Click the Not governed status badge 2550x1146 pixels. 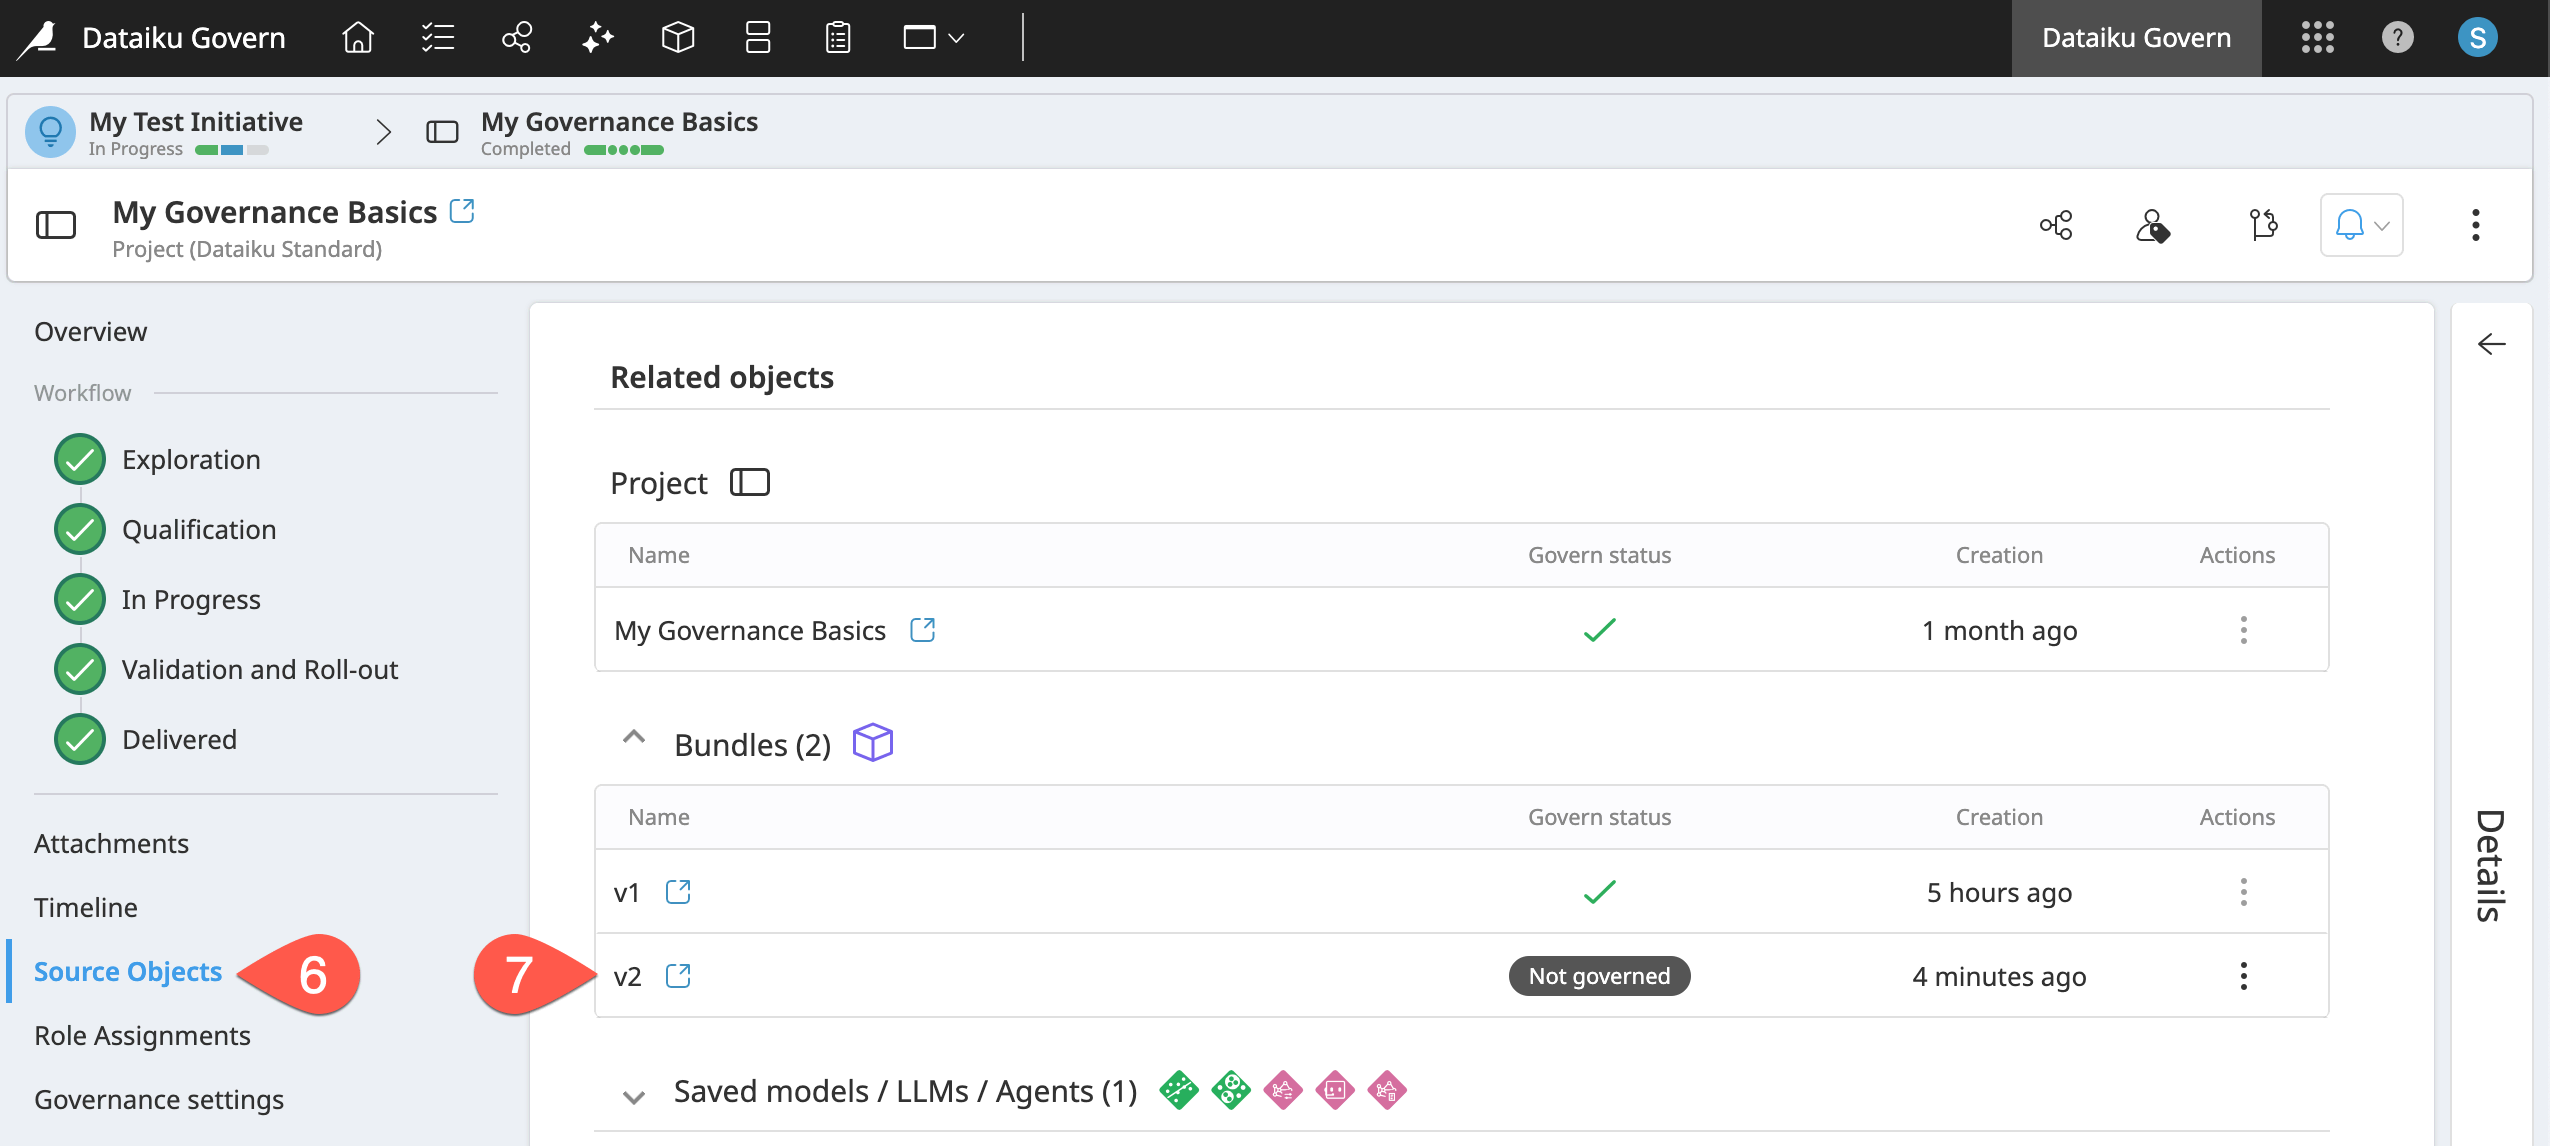point(1599,976)
